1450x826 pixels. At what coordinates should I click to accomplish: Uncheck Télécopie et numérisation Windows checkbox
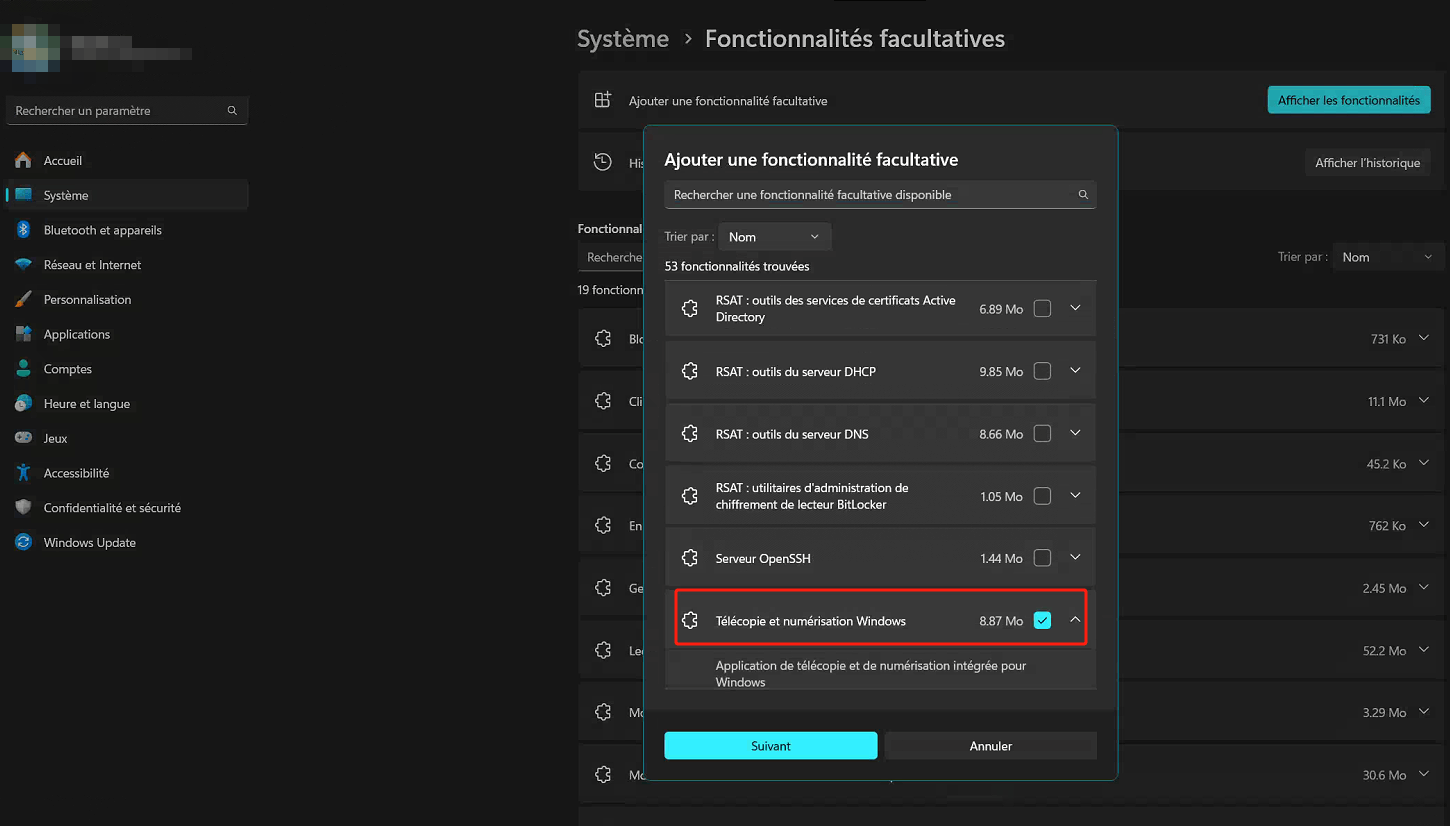(x=1042, y=620)
